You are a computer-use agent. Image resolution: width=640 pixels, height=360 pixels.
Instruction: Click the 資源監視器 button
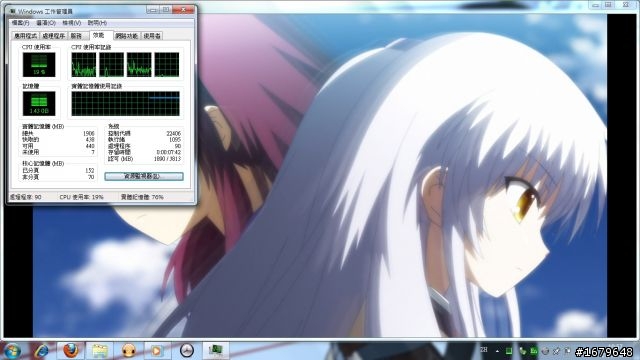click(x=144, y=176)
